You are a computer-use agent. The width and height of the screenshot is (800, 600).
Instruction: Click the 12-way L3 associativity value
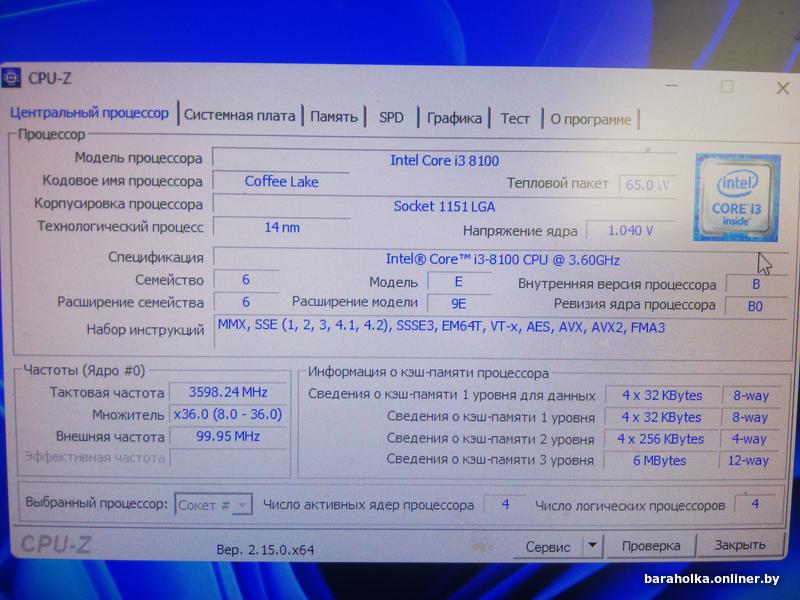coord(748,461)
